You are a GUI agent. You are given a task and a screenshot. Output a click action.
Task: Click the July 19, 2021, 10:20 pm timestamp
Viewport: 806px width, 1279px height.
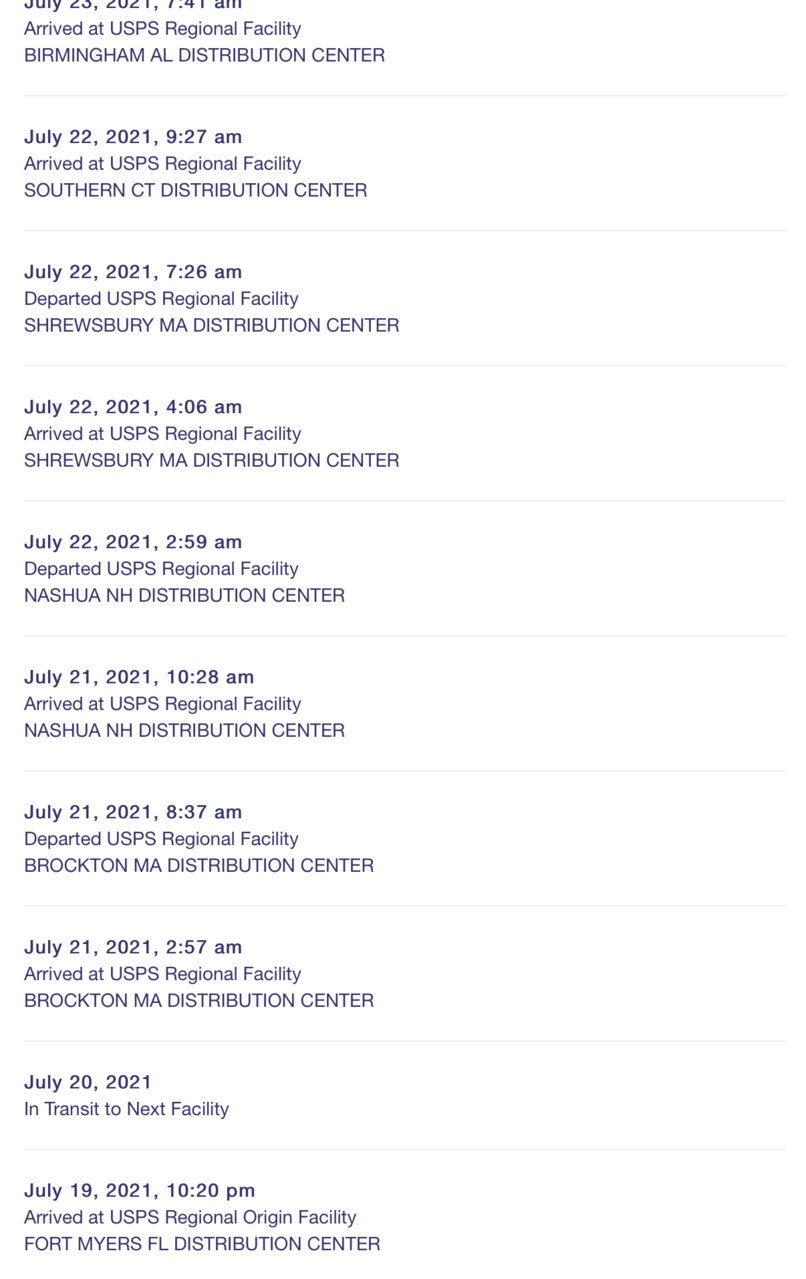click(140, 1190)
